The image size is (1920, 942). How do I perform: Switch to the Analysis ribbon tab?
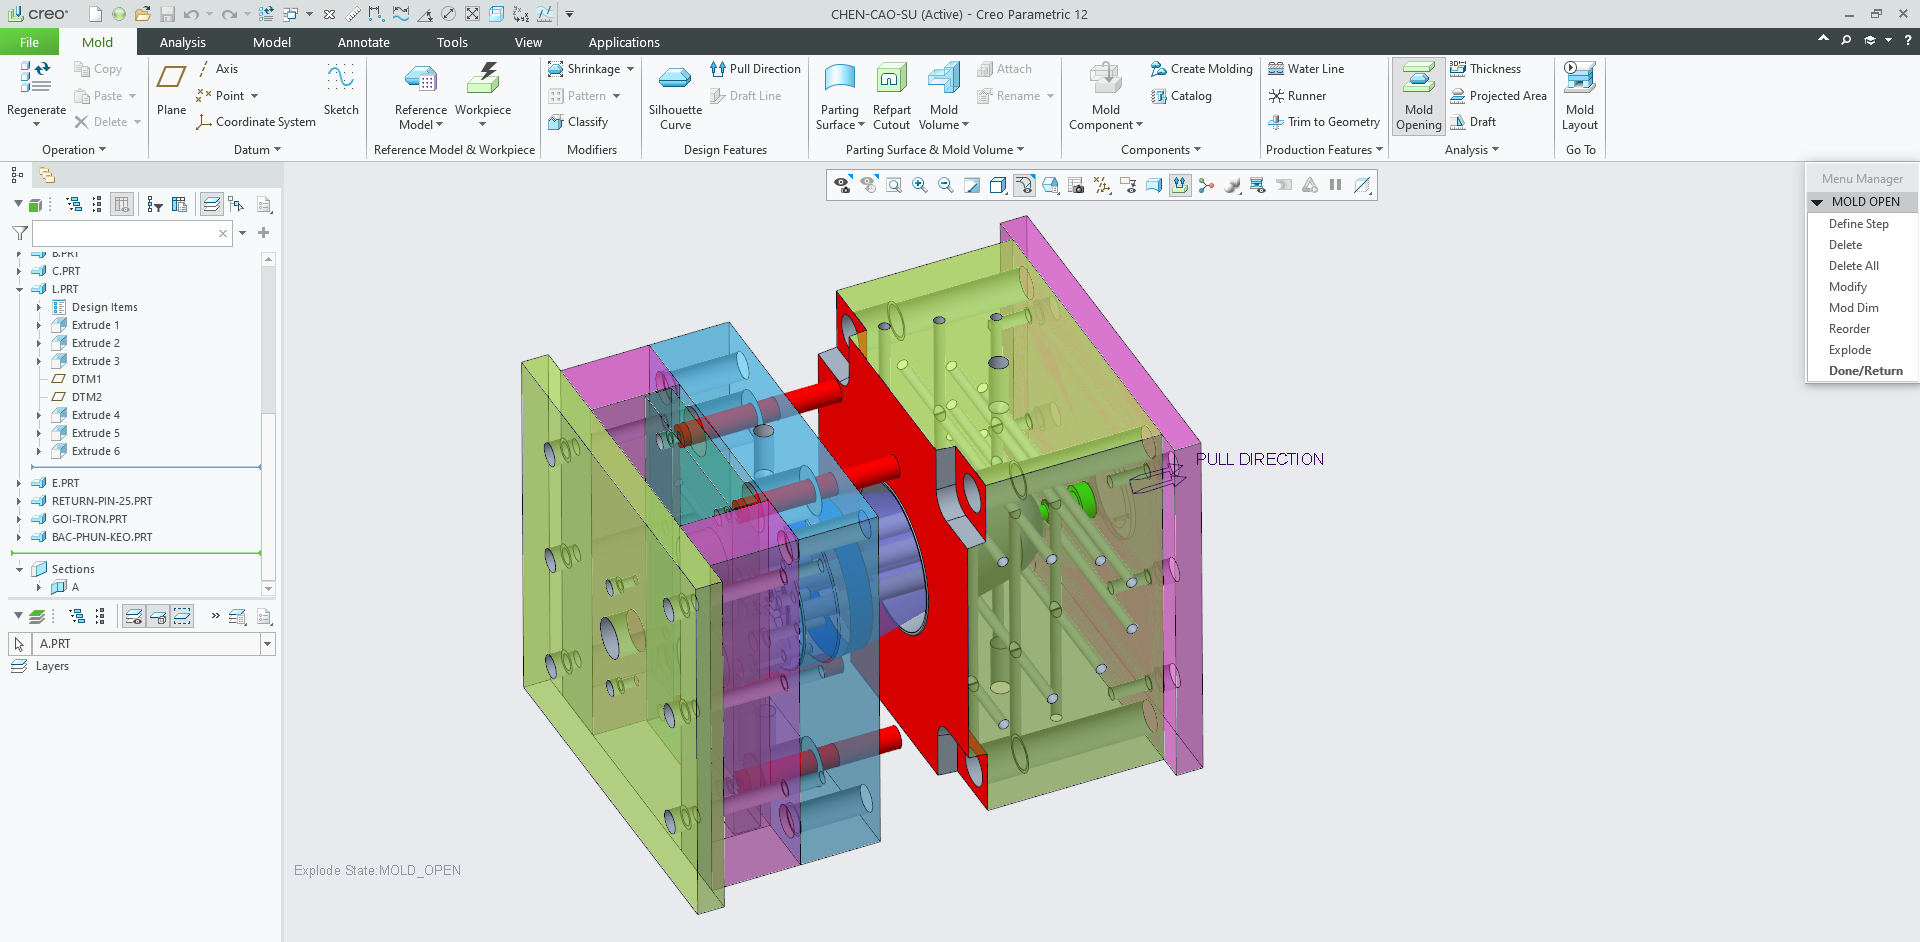[182, 42]
